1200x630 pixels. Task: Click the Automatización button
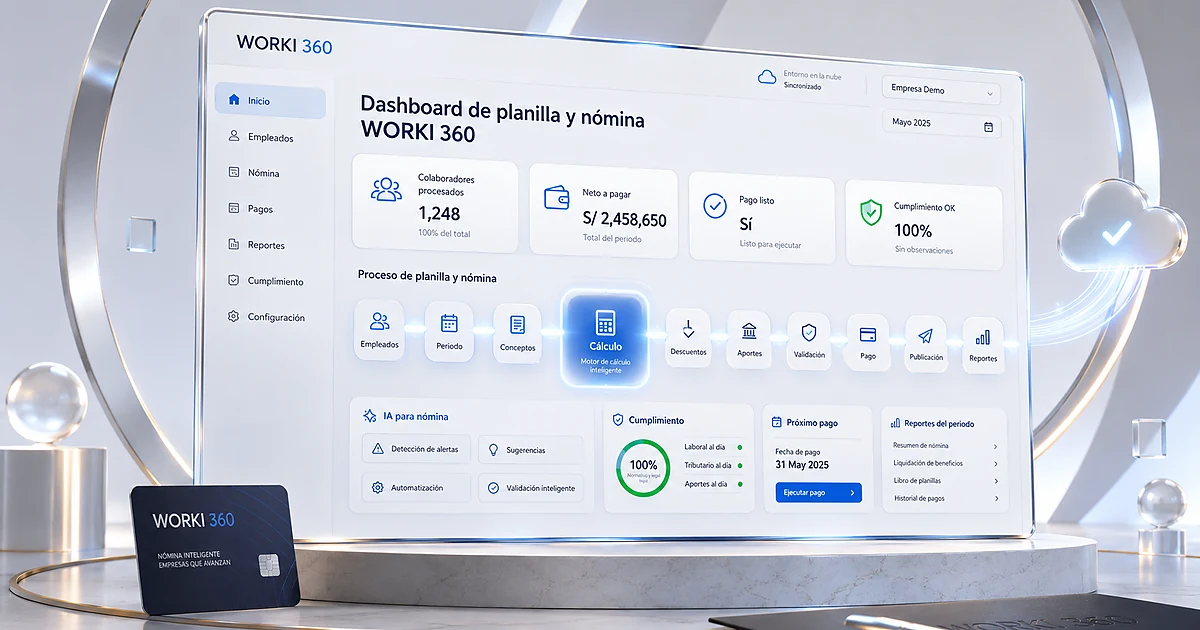tap(416, 488)
